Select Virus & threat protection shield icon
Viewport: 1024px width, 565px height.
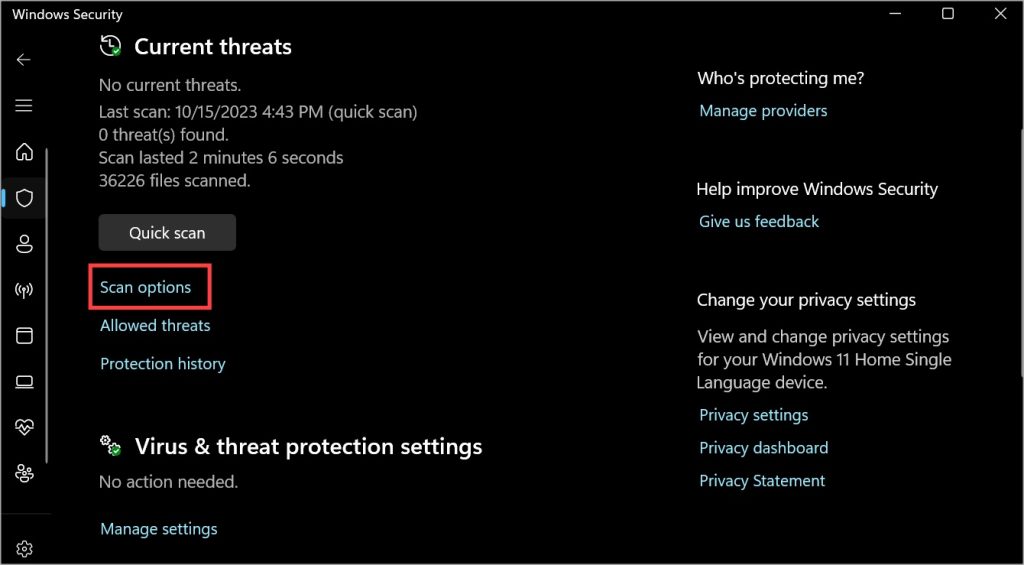tap(24, 198)
